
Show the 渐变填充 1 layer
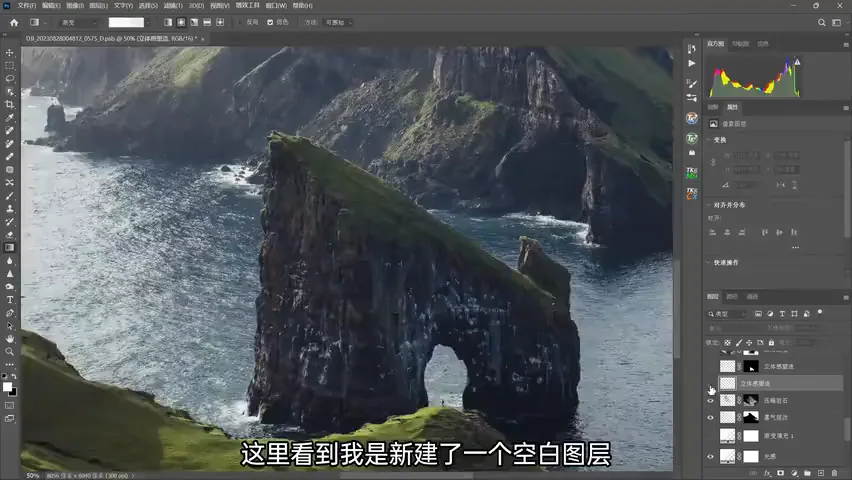click(710, 436)
